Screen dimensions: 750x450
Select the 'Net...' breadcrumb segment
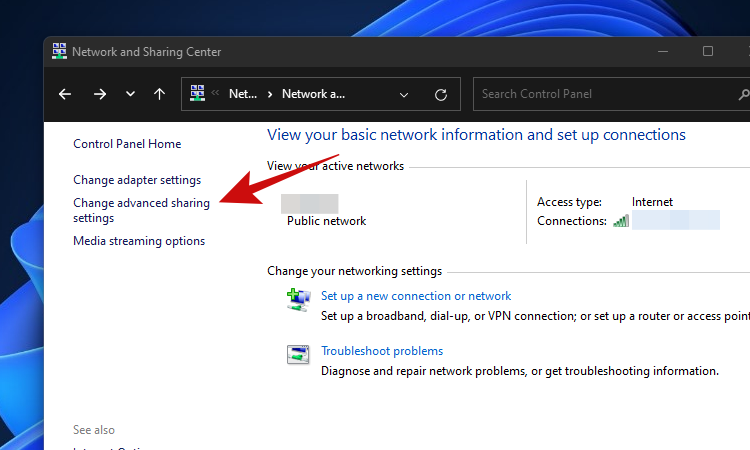(243, 94)
